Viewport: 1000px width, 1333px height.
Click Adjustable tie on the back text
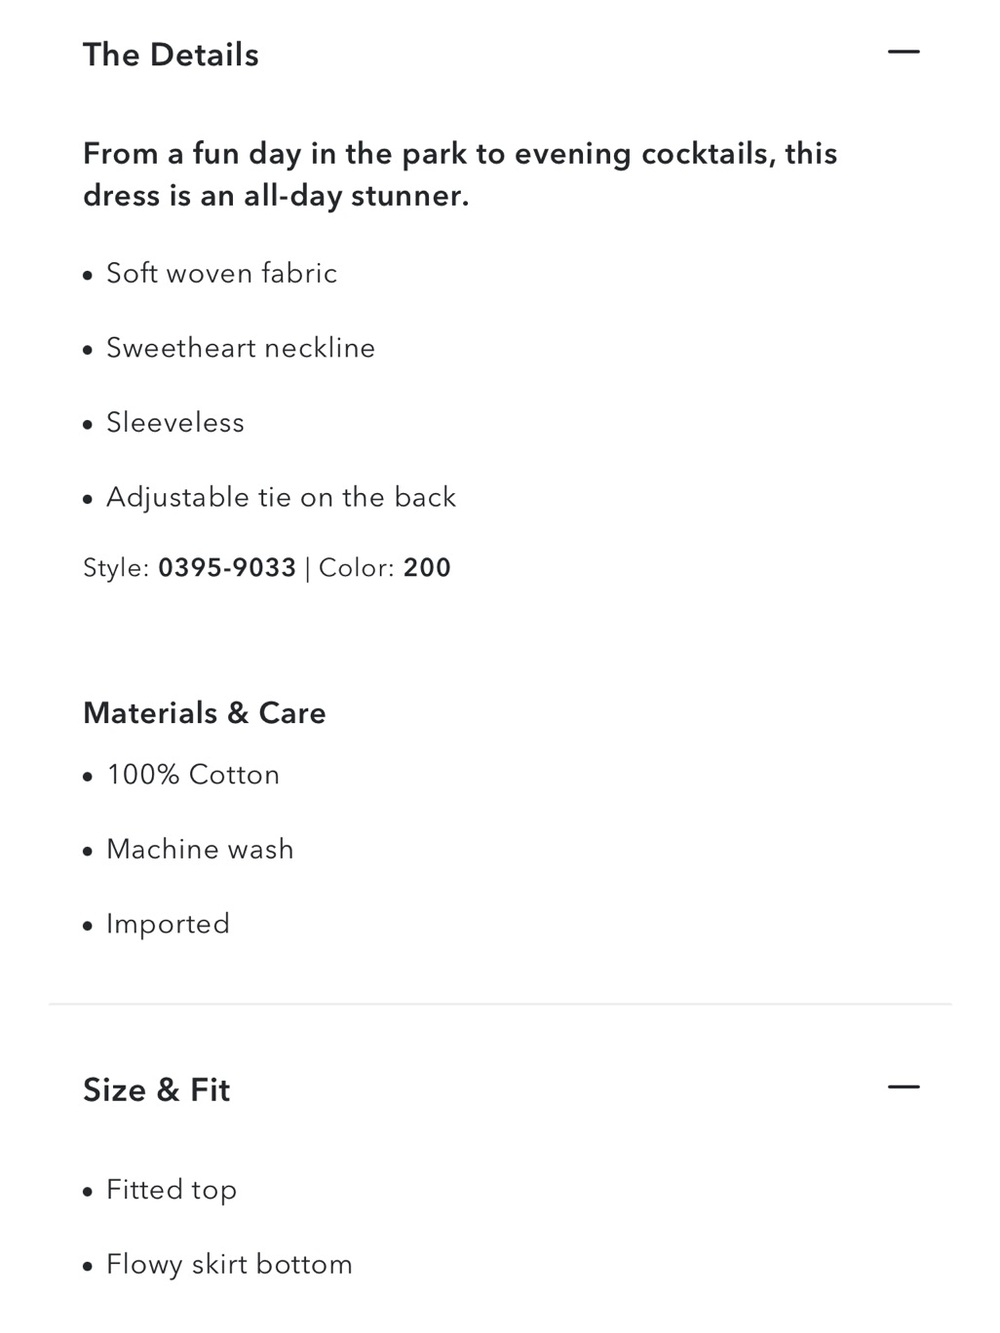pos(281,497)
